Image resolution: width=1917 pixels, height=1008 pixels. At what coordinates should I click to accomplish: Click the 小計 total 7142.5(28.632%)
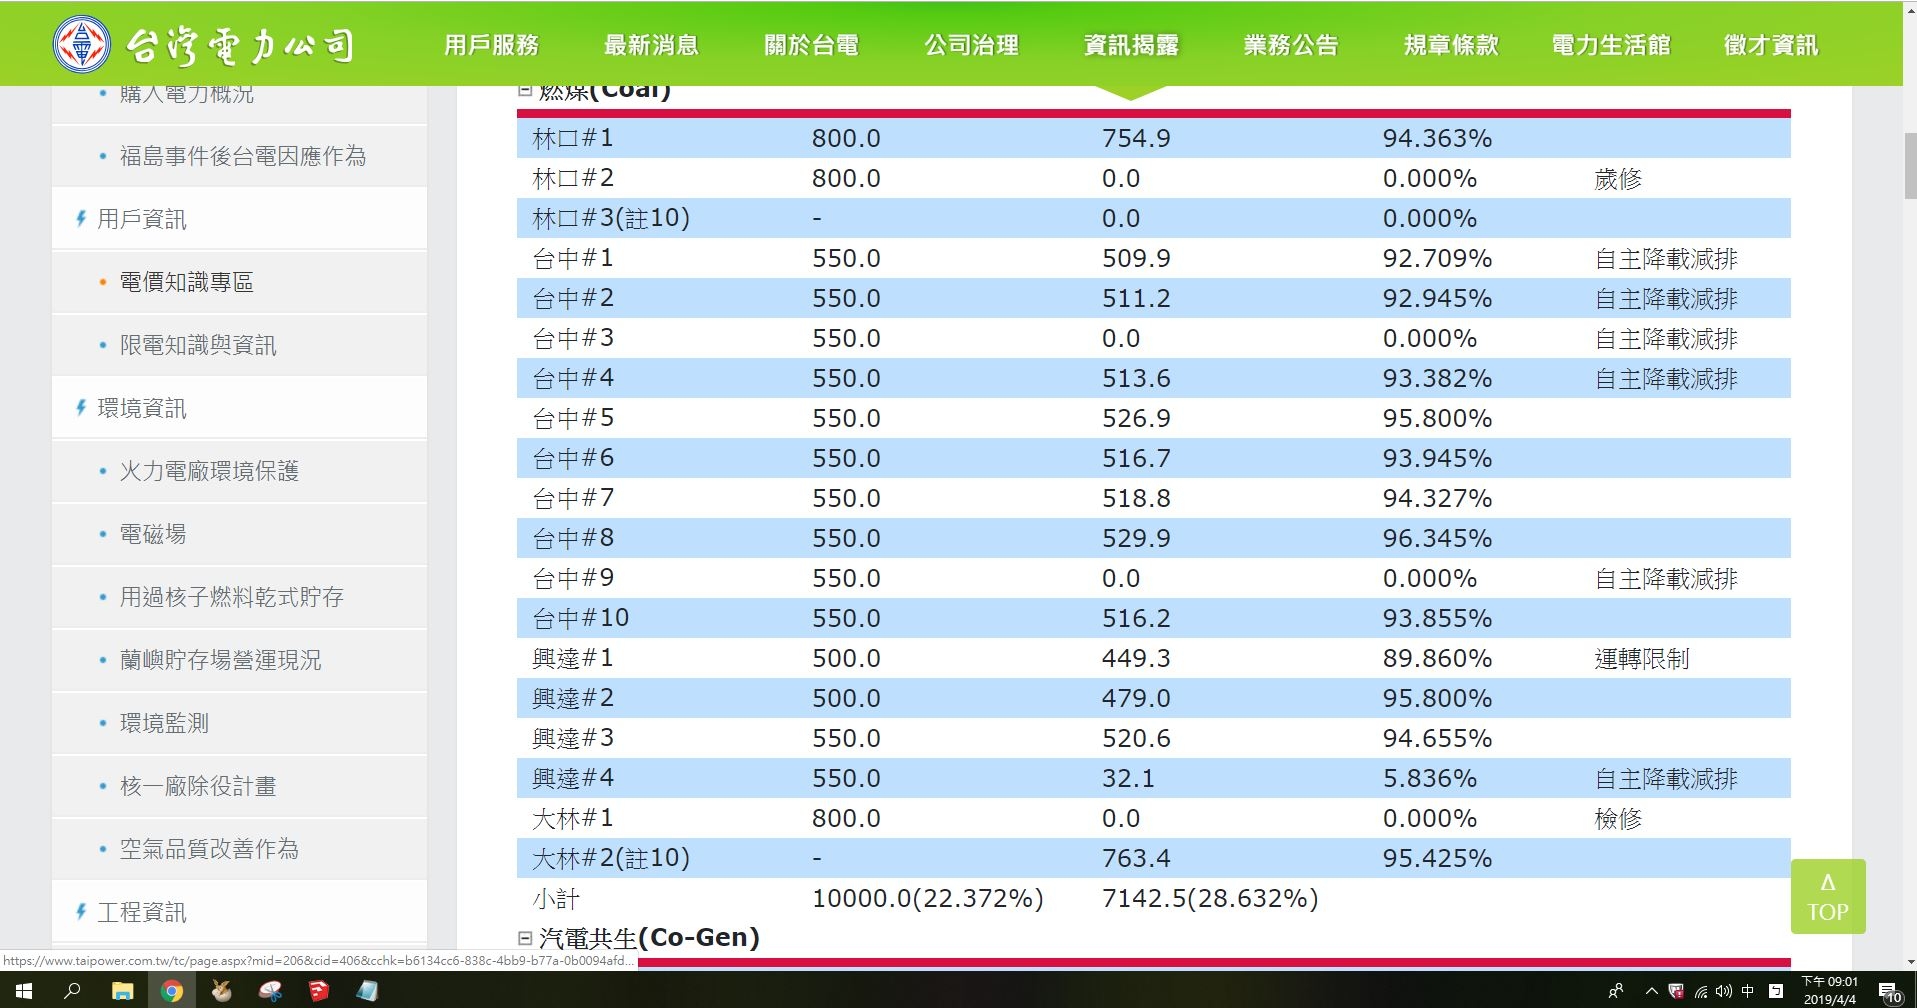point(1210,898)
